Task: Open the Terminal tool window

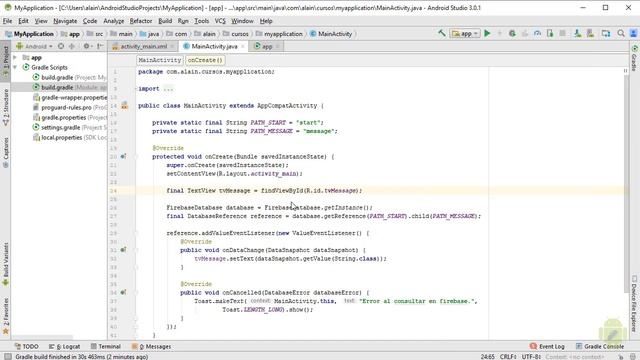Action: [105, 346]
